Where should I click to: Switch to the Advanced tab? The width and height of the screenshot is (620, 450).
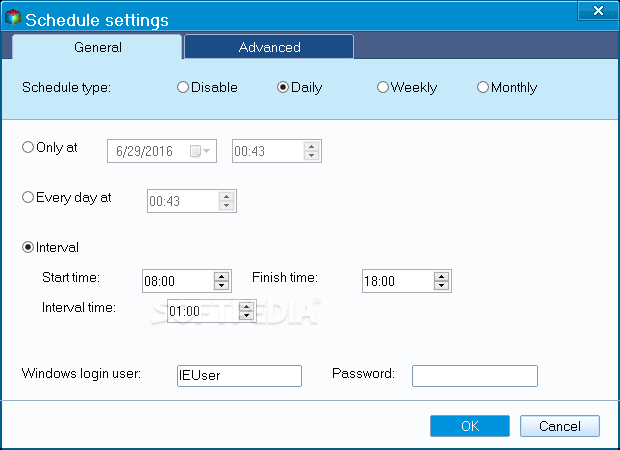[x=269, y=47]
